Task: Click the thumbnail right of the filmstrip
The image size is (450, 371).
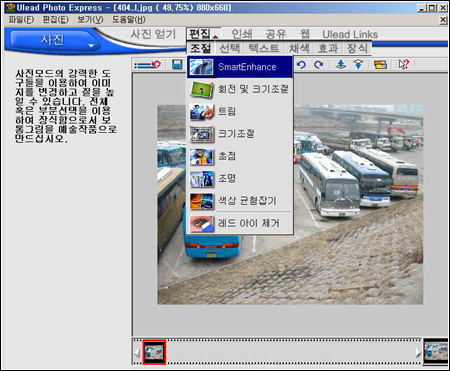Action: click(x=436, y=351)
